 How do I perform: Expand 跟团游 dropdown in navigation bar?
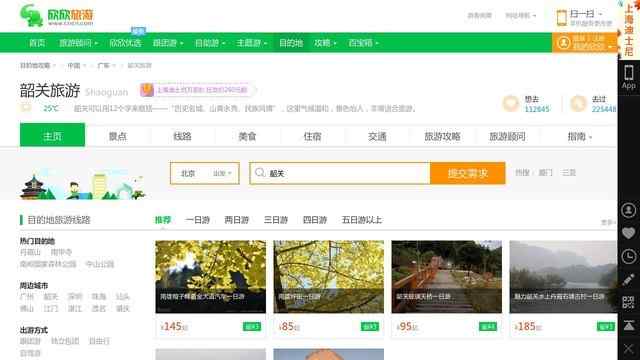(168, 43)
